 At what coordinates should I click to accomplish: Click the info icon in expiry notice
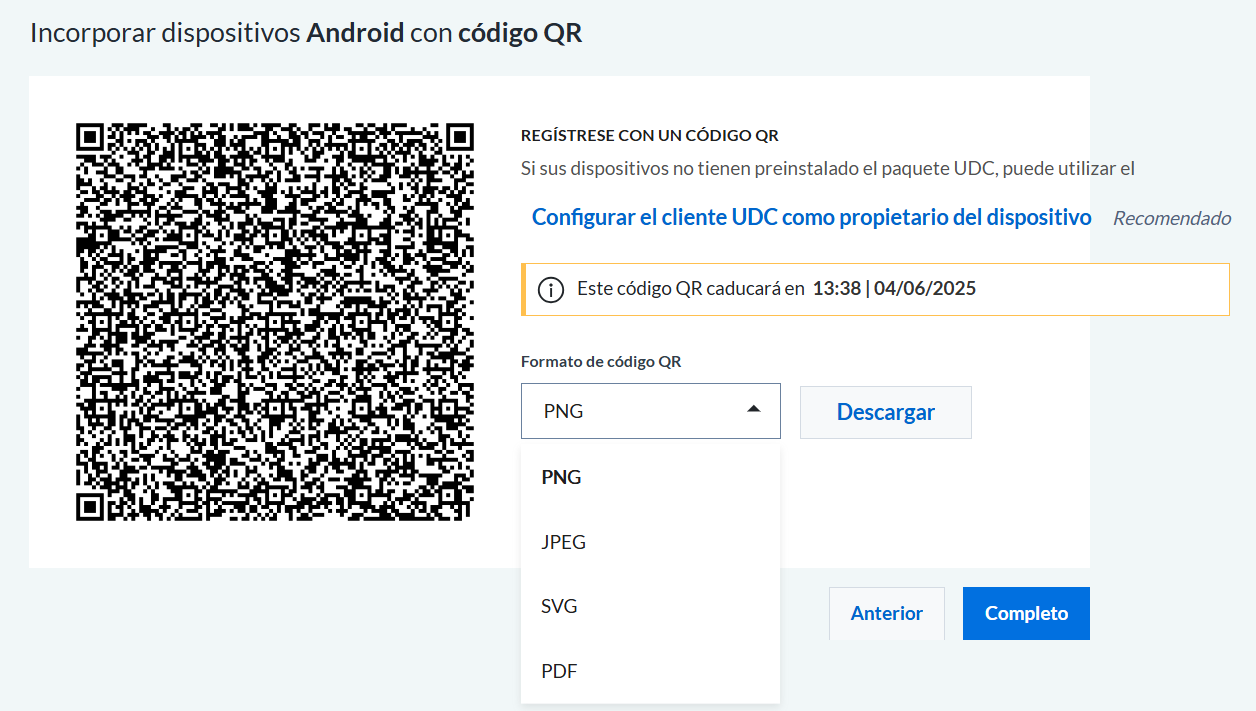point(550,290)
